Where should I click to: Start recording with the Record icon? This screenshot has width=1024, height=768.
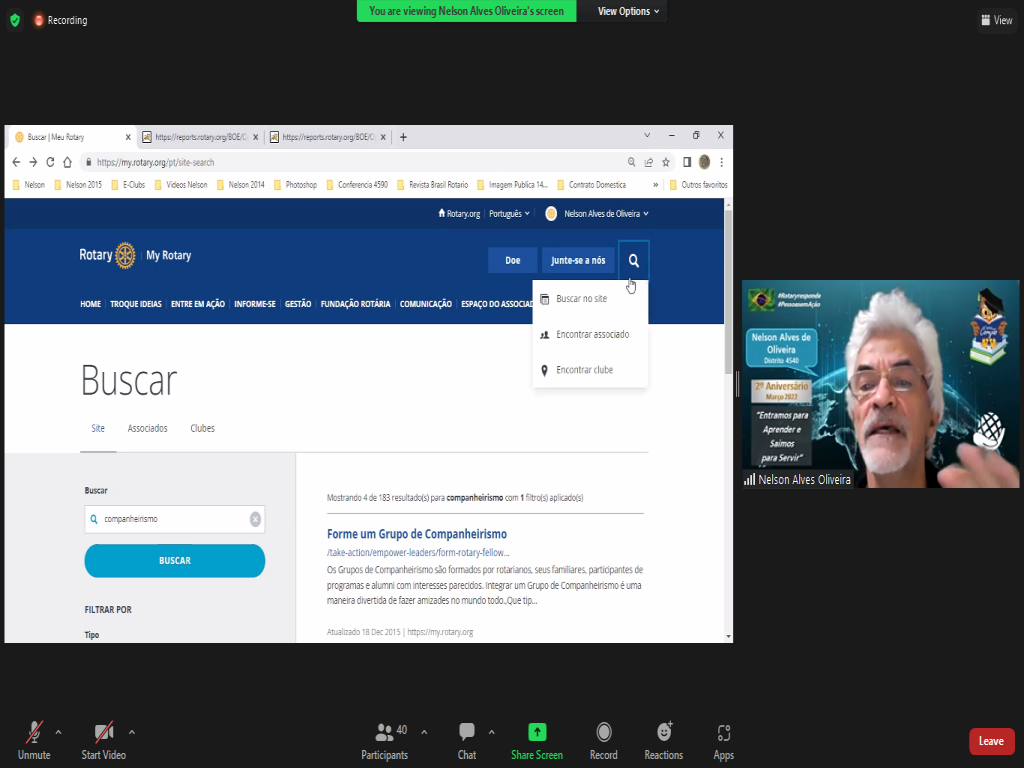(603, 732)
